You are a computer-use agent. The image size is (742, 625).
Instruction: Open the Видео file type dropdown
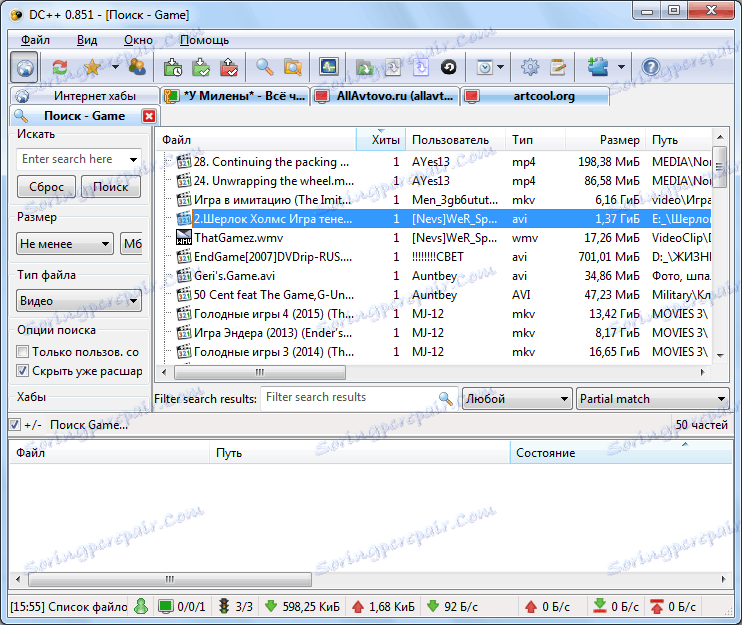point(78,301)
